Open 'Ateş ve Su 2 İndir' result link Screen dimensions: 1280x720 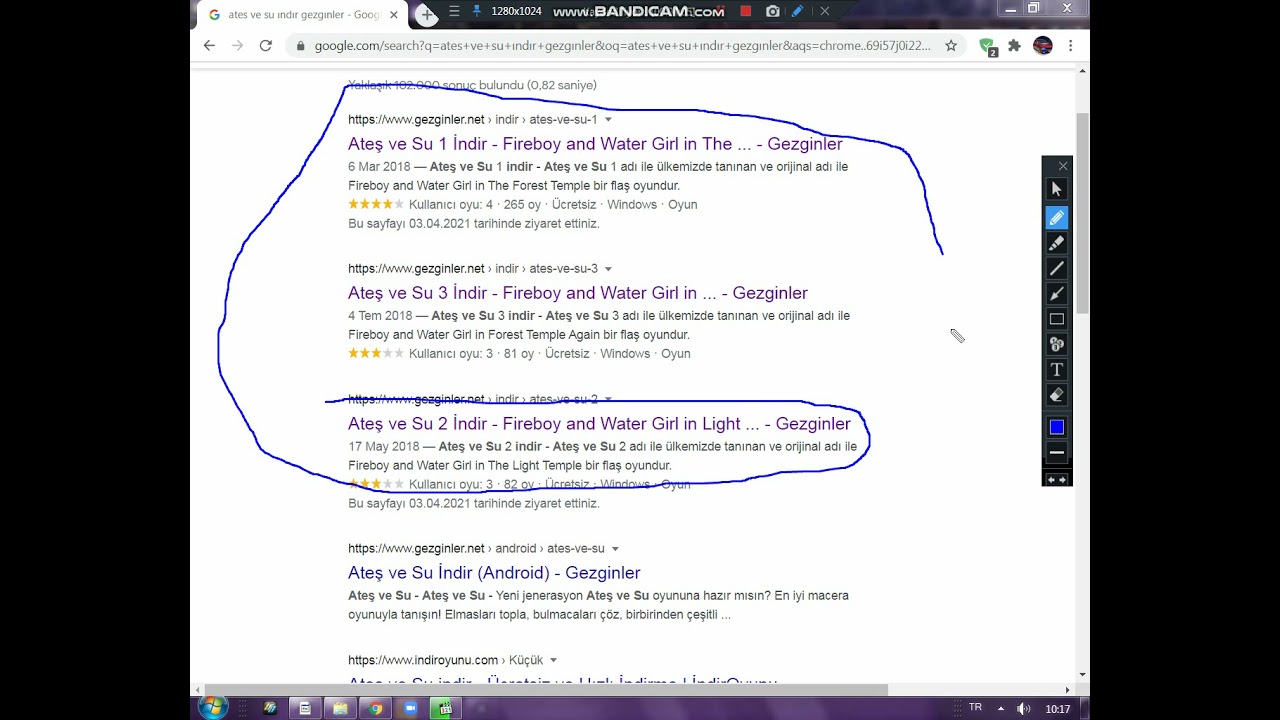click(x=599, y=424)
